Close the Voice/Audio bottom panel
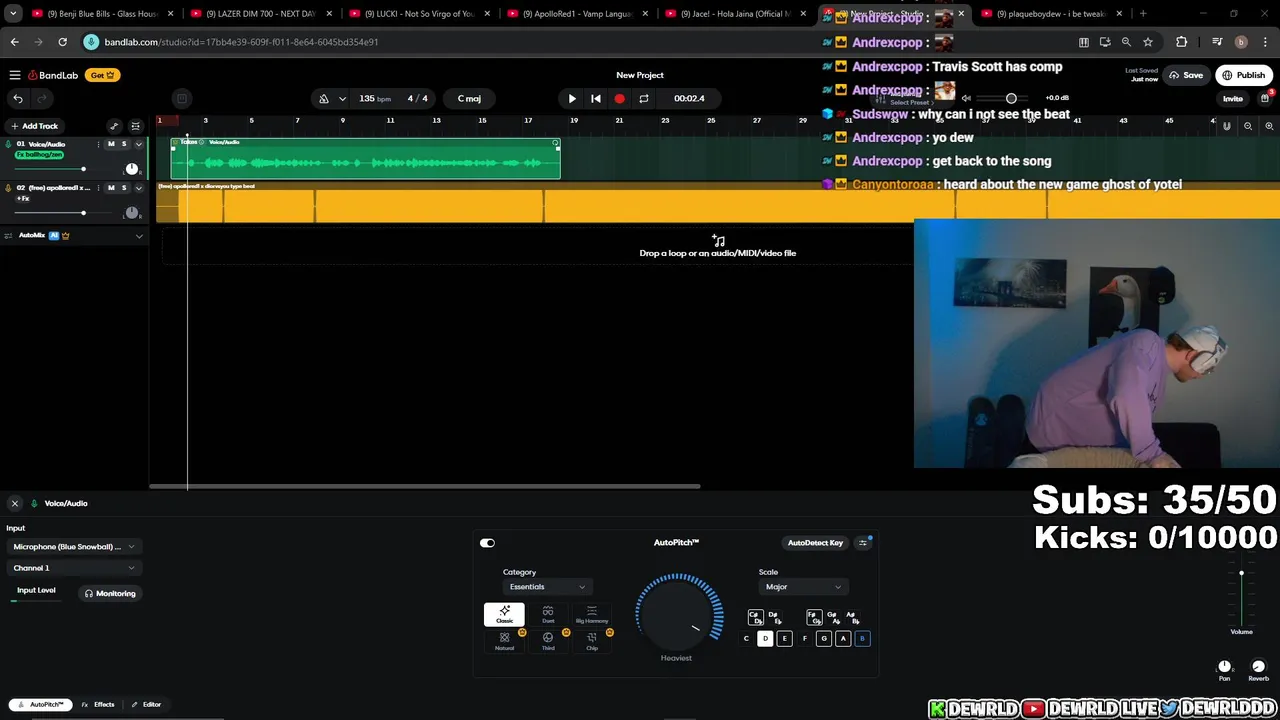The image size is (1280, 720). click(x=15, y=503)
